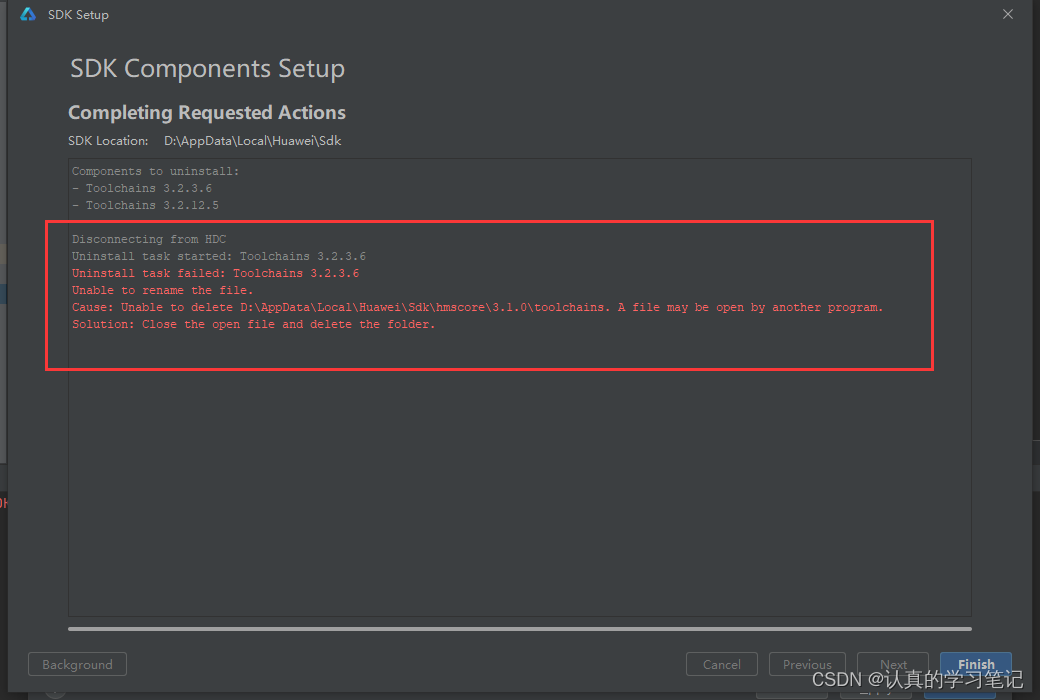The width and height of the screenshot is (1040, 700).
Task: Click the Cancel button
Action: pos(722,664)
